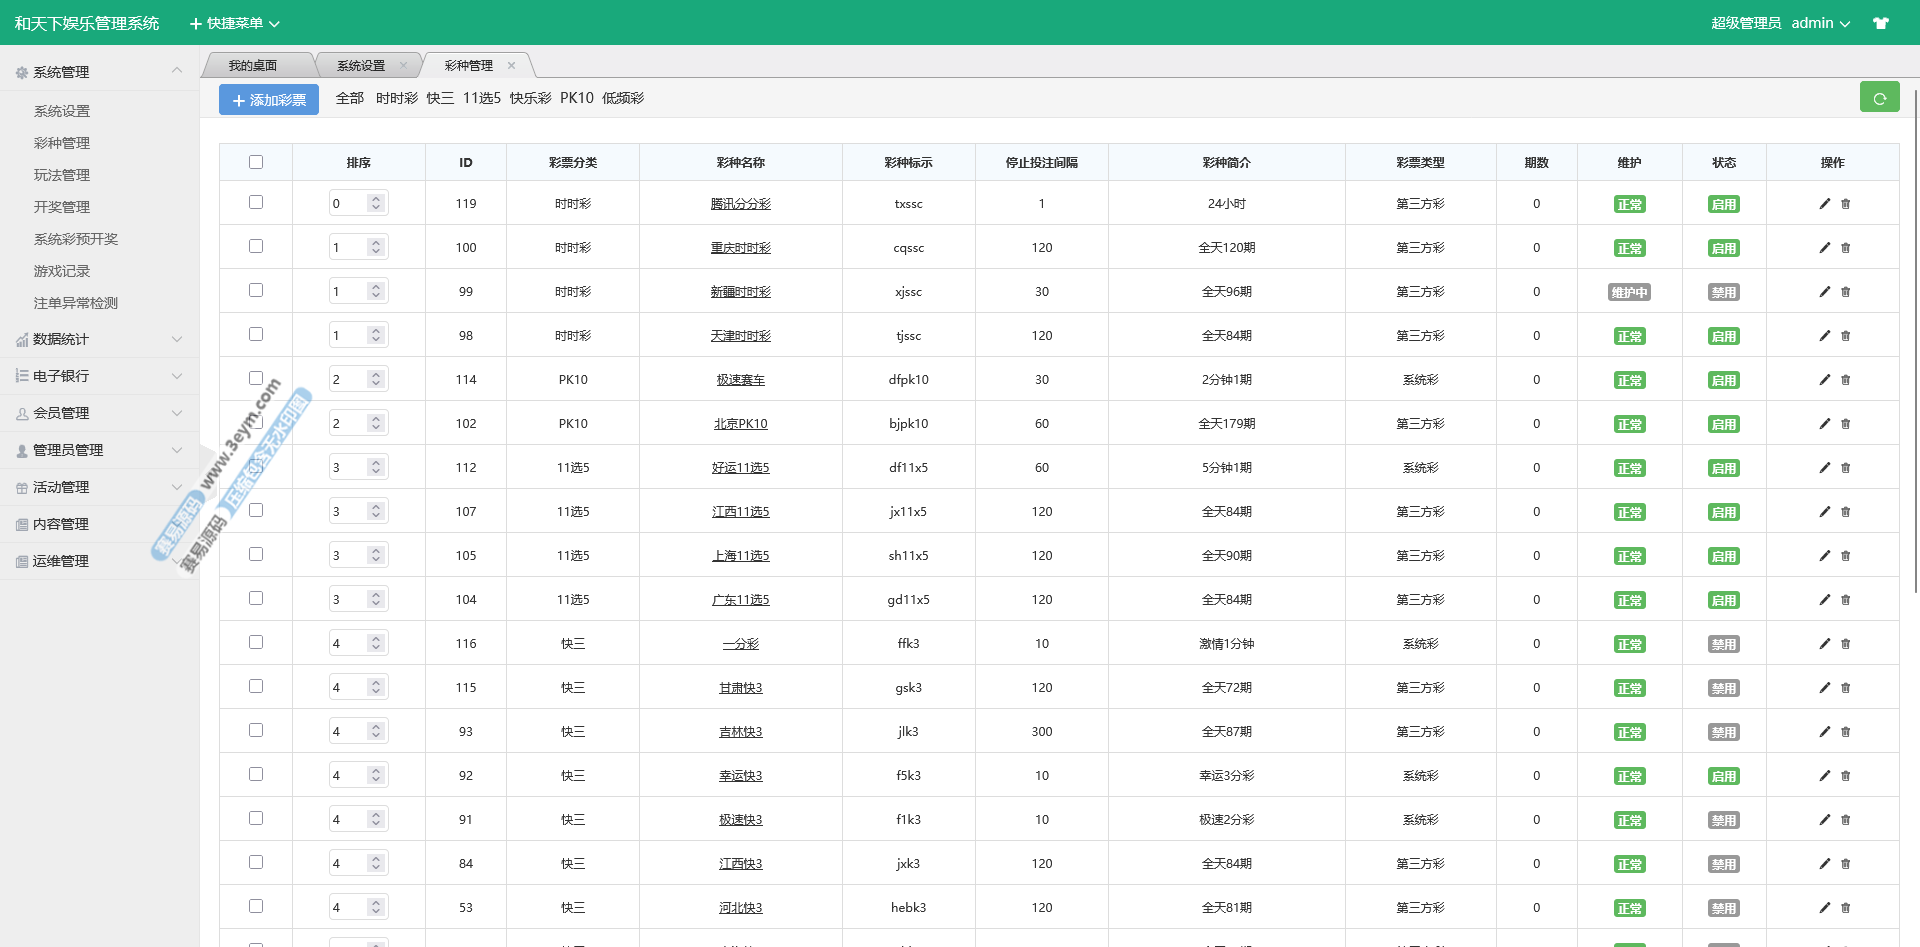Screen dimensions: 1920x947
Task: Click the green refresh icon button
Action: click(x=1879, y=98)
